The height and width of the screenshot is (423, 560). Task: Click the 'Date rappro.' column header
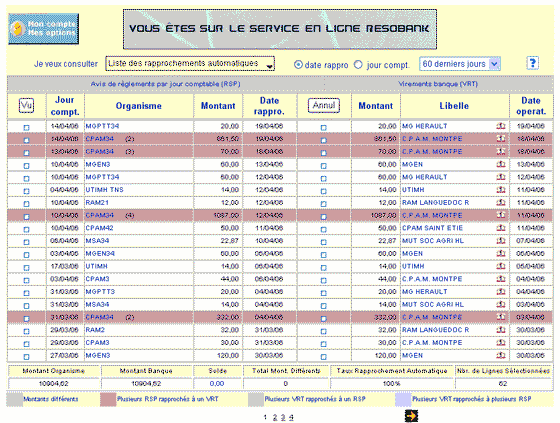[269, 106]
